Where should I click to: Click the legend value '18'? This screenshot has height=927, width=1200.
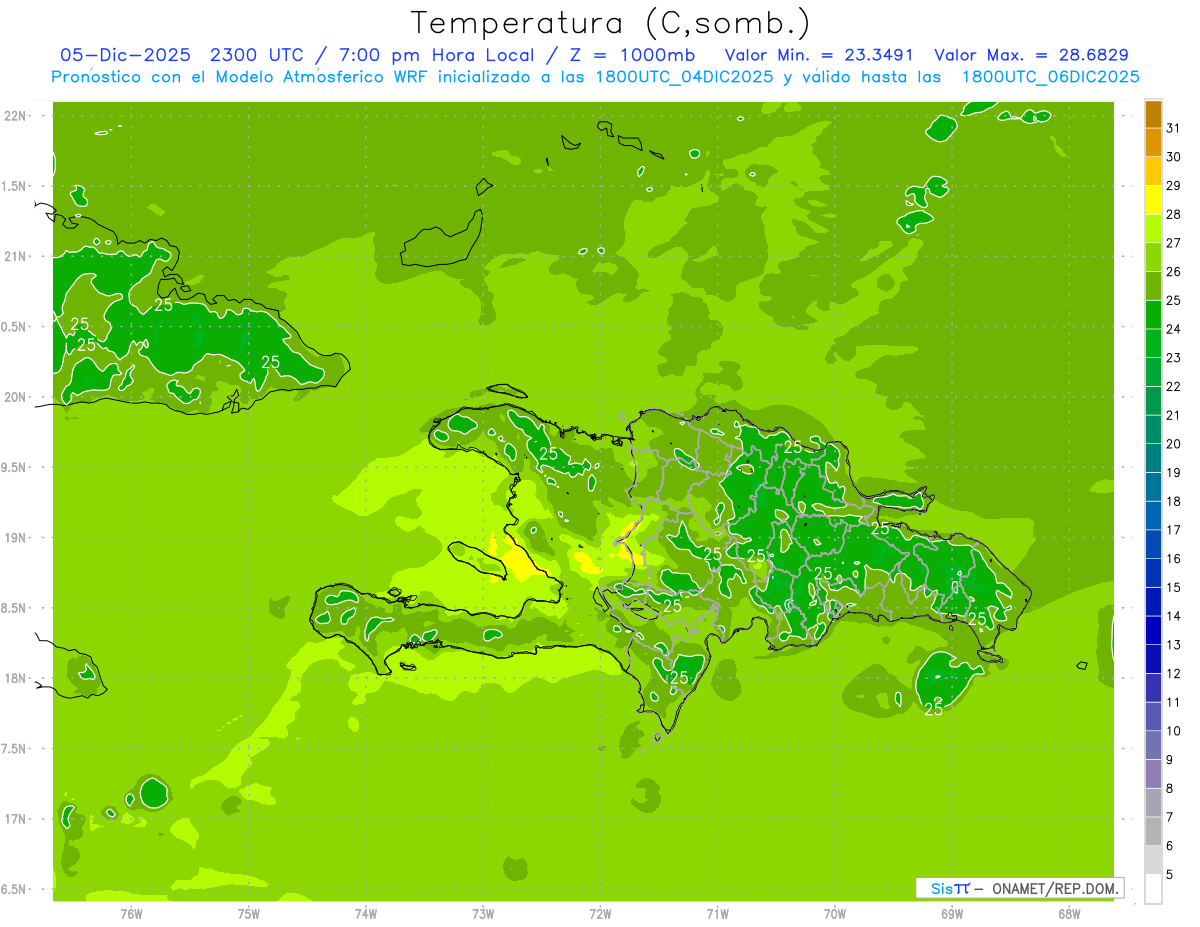tap(1174, 502)
